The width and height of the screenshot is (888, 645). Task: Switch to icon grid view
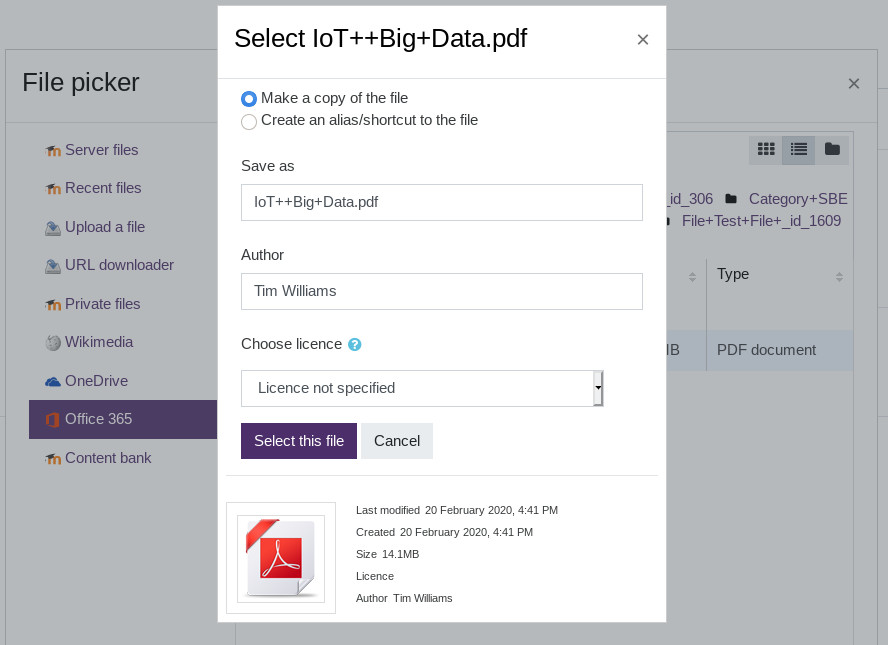click(766, 150)
